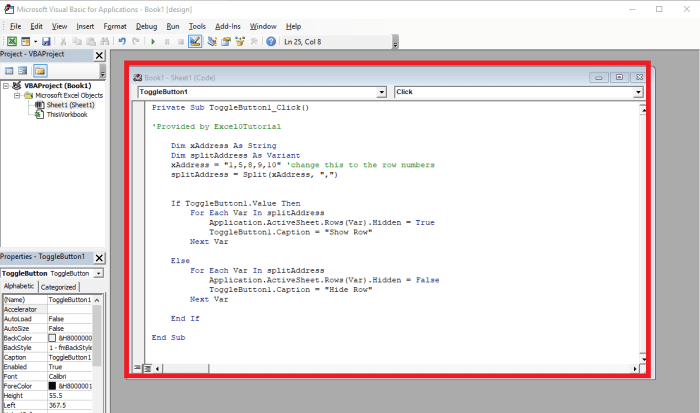Click the Undo arrow in toolbar
The image size is (700, 413).
tap(121, 41)
